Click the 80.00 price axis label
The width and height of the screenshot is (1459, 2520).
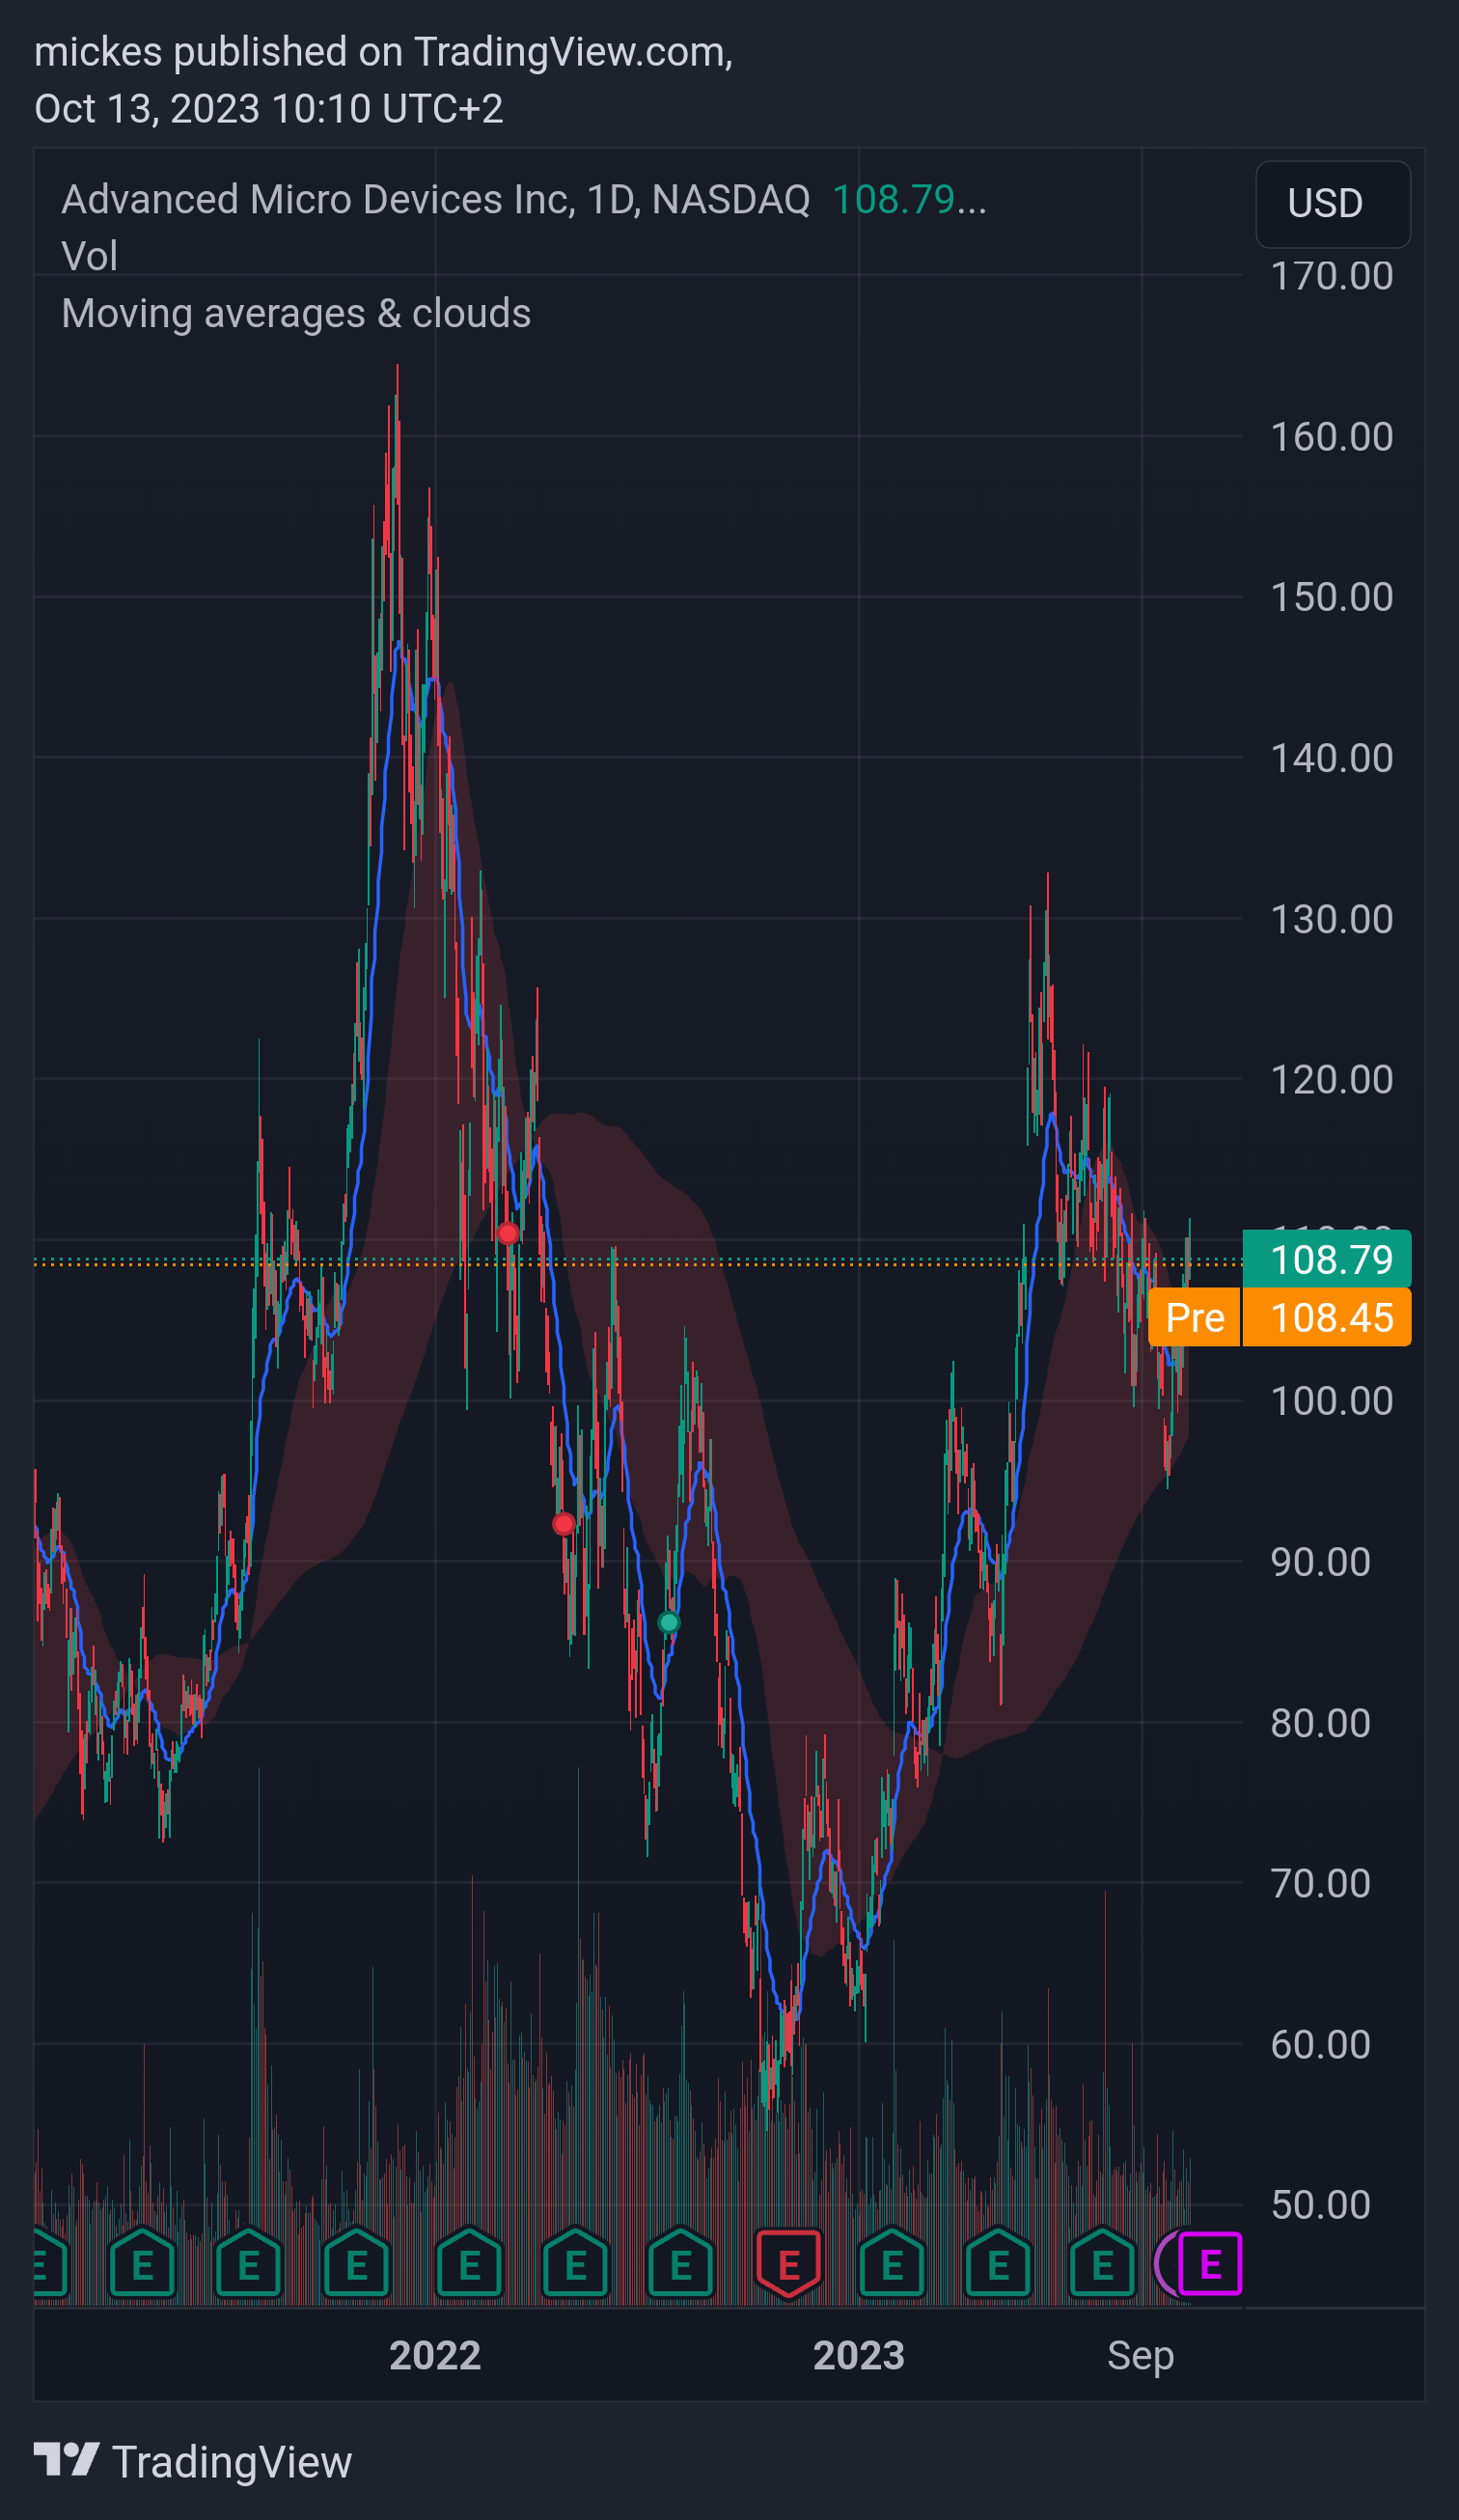point(1320,1723)
